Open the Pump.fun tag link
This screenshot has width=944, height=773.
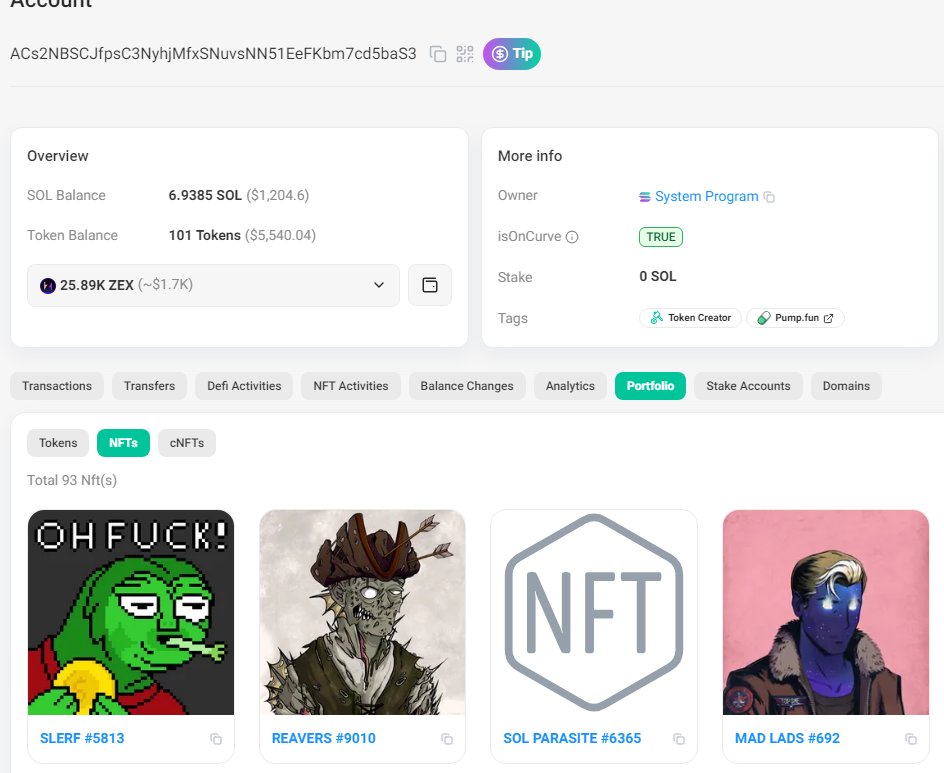tap(795, 318)
